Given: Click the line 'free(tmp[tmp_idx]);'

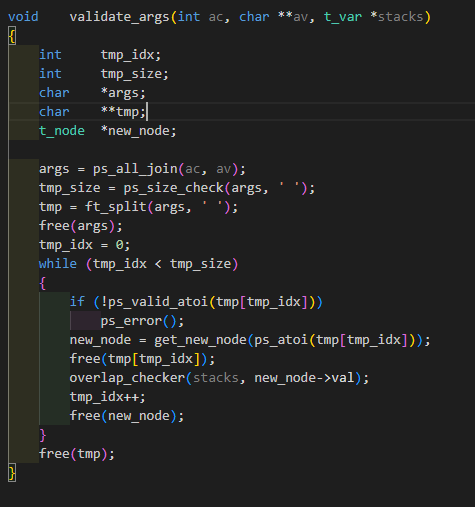Looking at the screenshot, I should click(143, 359).
